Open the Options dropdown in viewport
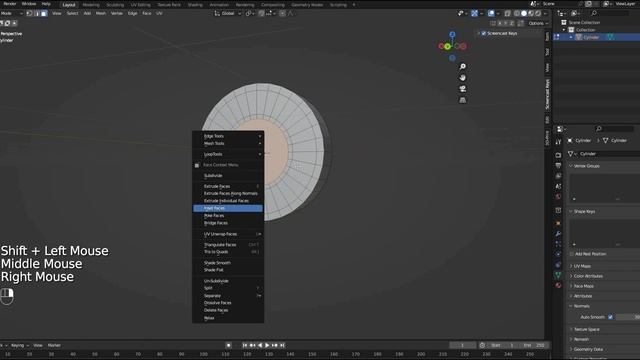 click(538, 23)
